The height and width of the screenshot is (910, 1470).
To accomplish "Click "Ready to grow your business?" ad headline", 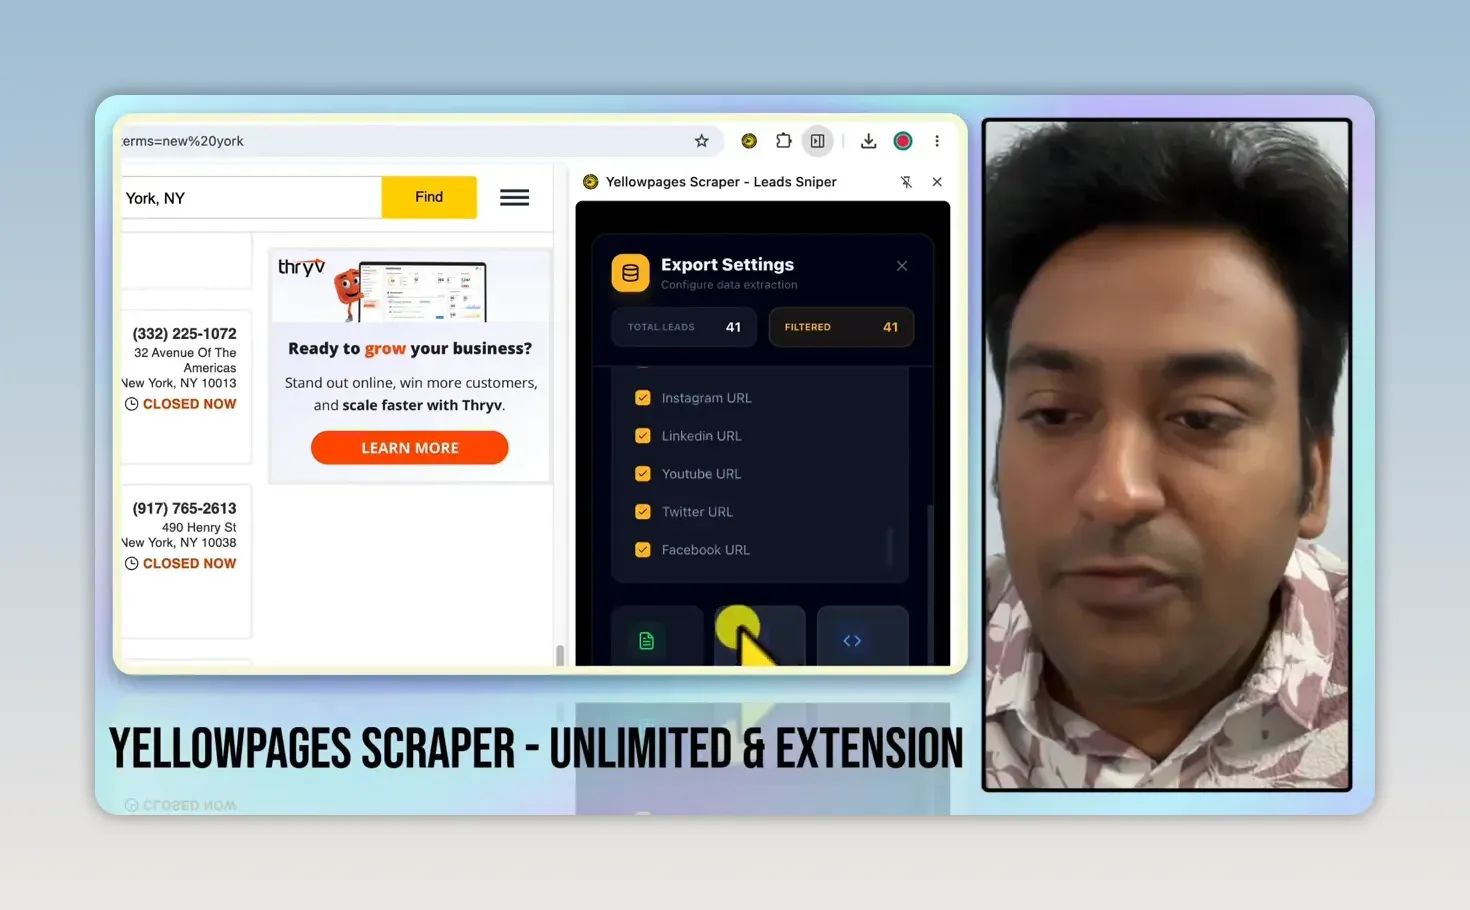I will 410,349.
